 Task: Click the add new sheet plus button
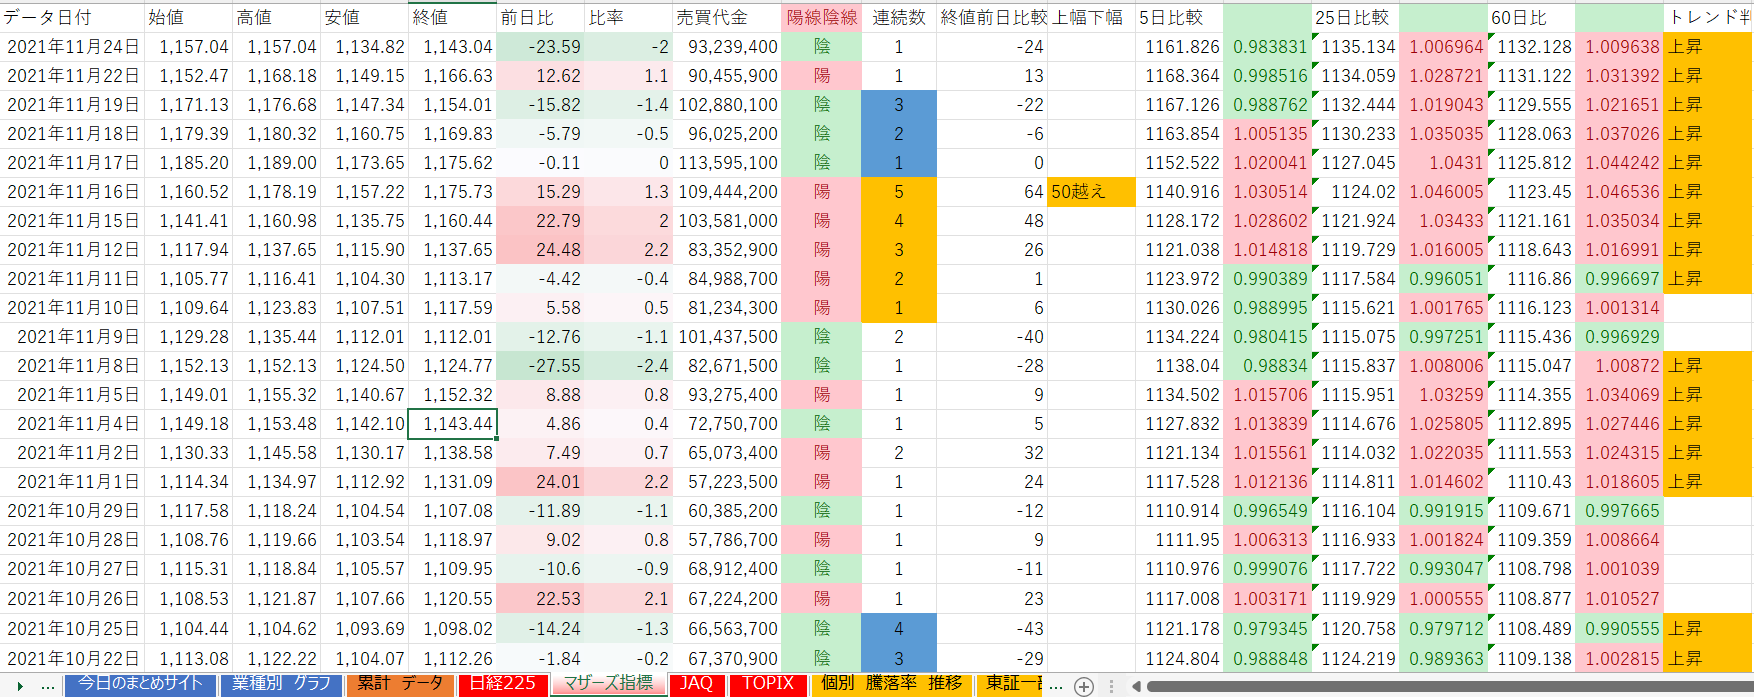(1083, 686)
